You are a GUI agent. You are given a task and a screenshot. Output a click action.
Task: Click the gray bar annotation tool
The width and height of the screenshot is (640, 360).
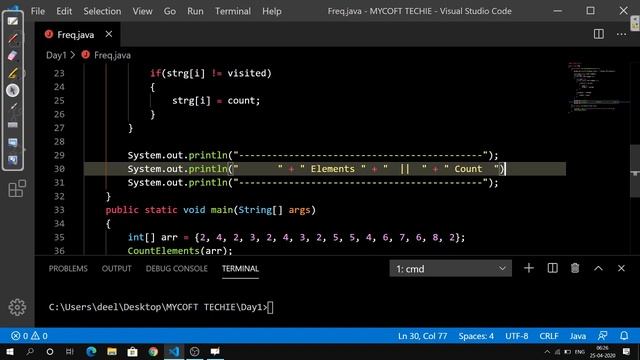click(13, 125)
